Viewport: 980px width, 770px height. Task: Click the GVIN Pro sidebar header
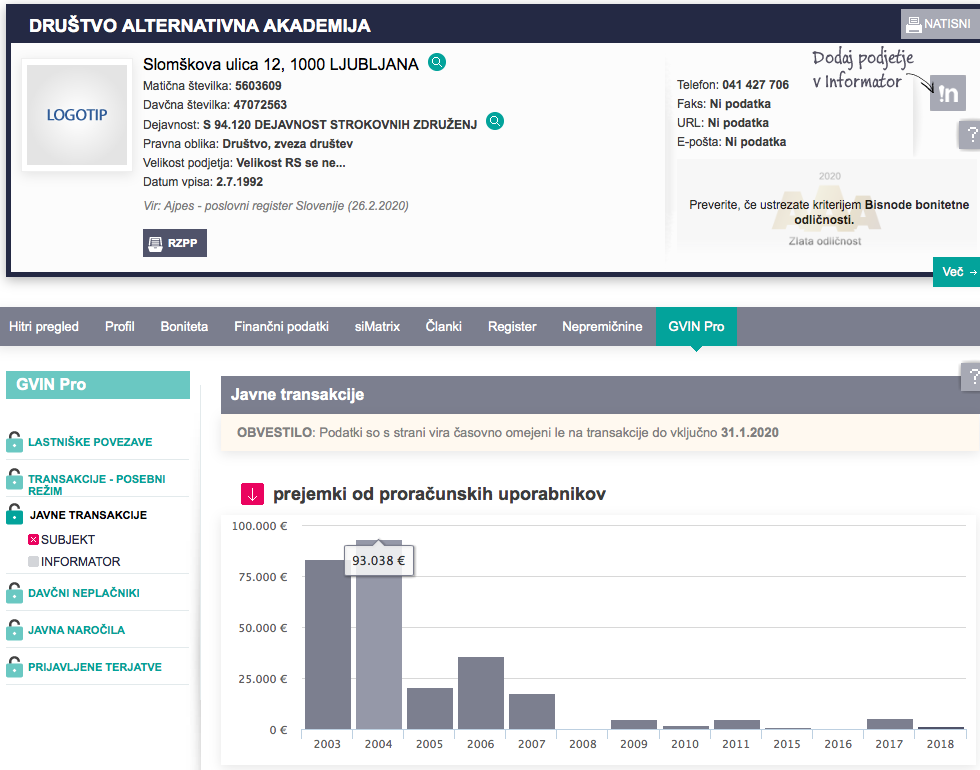(98, 384)
